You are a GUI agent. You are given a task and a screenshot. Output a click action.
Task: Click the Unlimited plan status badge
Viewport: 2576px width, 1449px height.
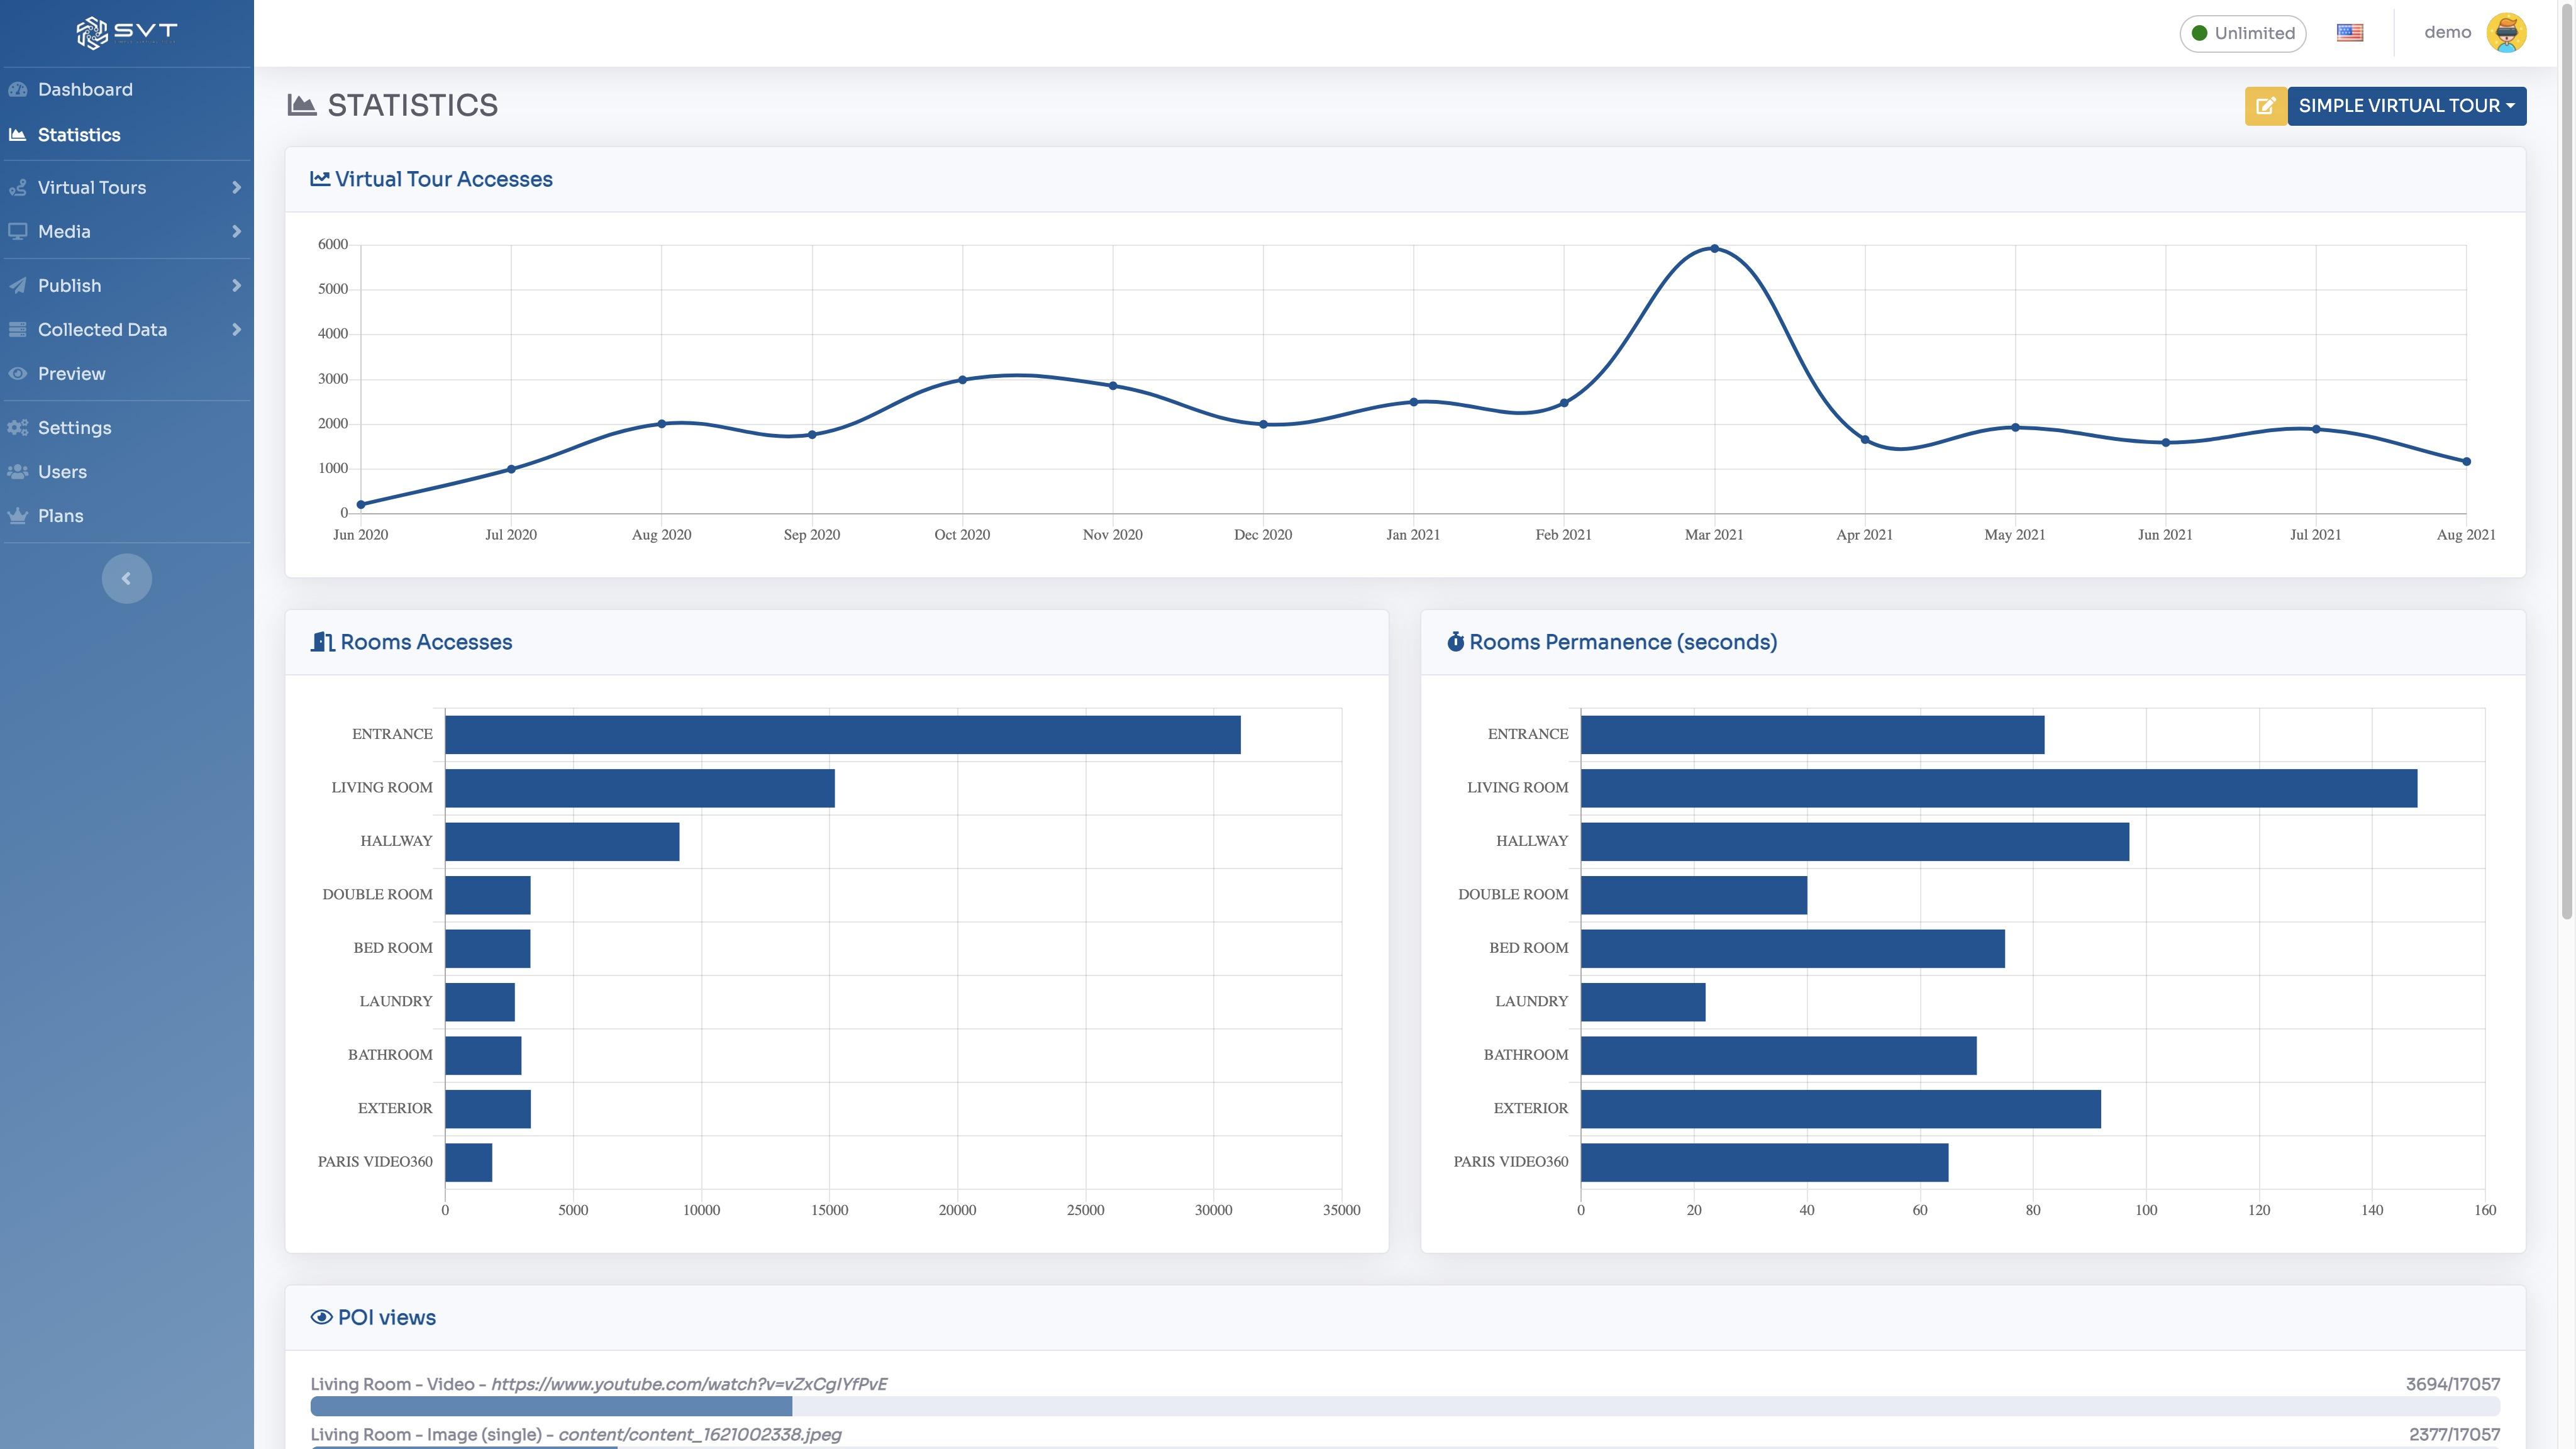pyautogui.click(x=2243, y=33)
